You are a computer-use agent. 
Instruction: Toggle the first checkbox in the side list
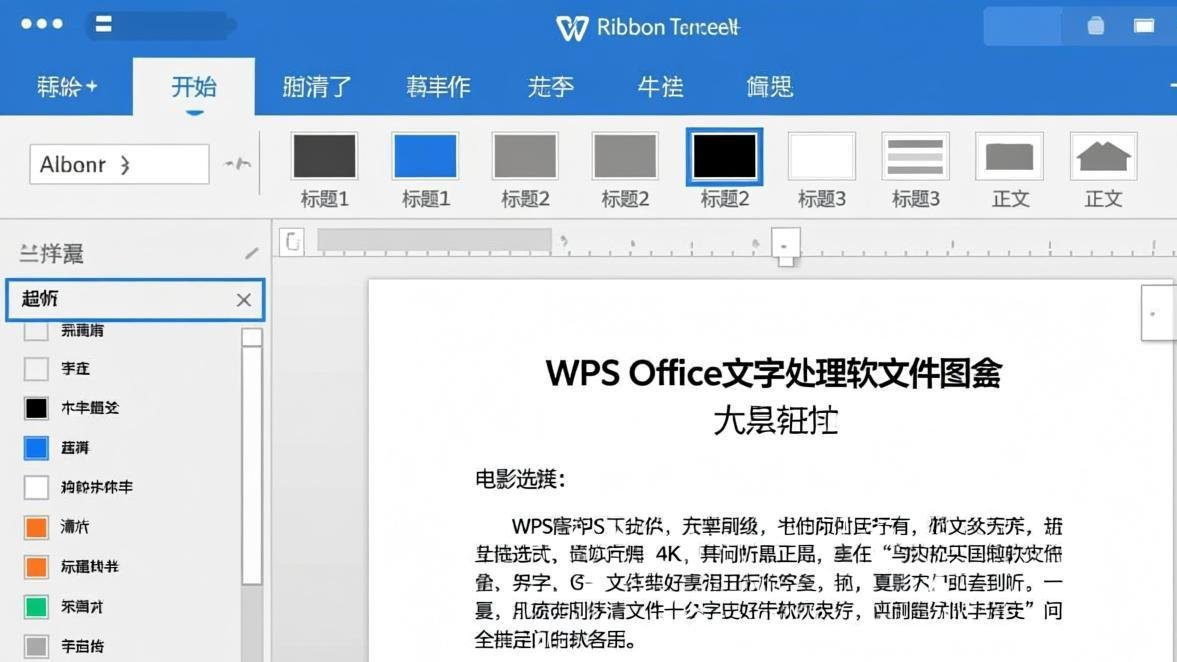(x=36, y=330)
